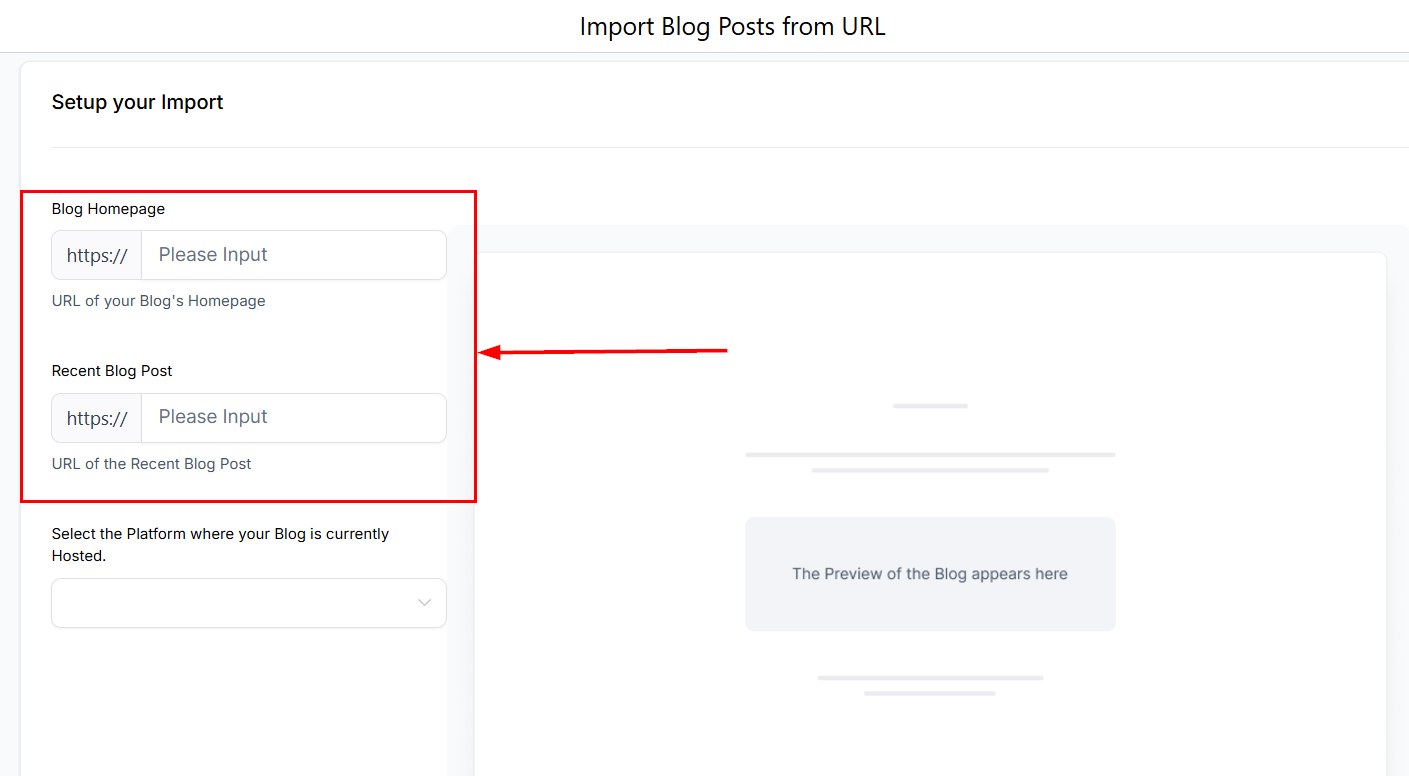The image size is (1409, 776).
Task: Click the bottom-most short skeleton line
Action: pos(930,693)
